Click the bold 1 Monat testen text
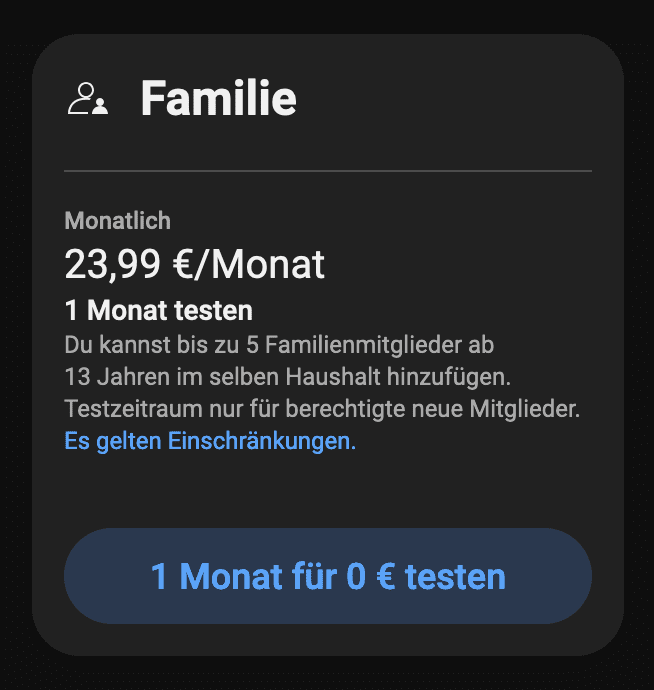Image resolution: width=654 pixels, height=690 pixels. coord(159,310)
